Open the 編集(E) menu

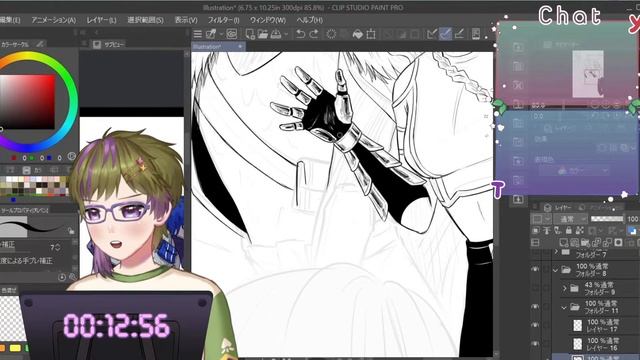[10, 20]
